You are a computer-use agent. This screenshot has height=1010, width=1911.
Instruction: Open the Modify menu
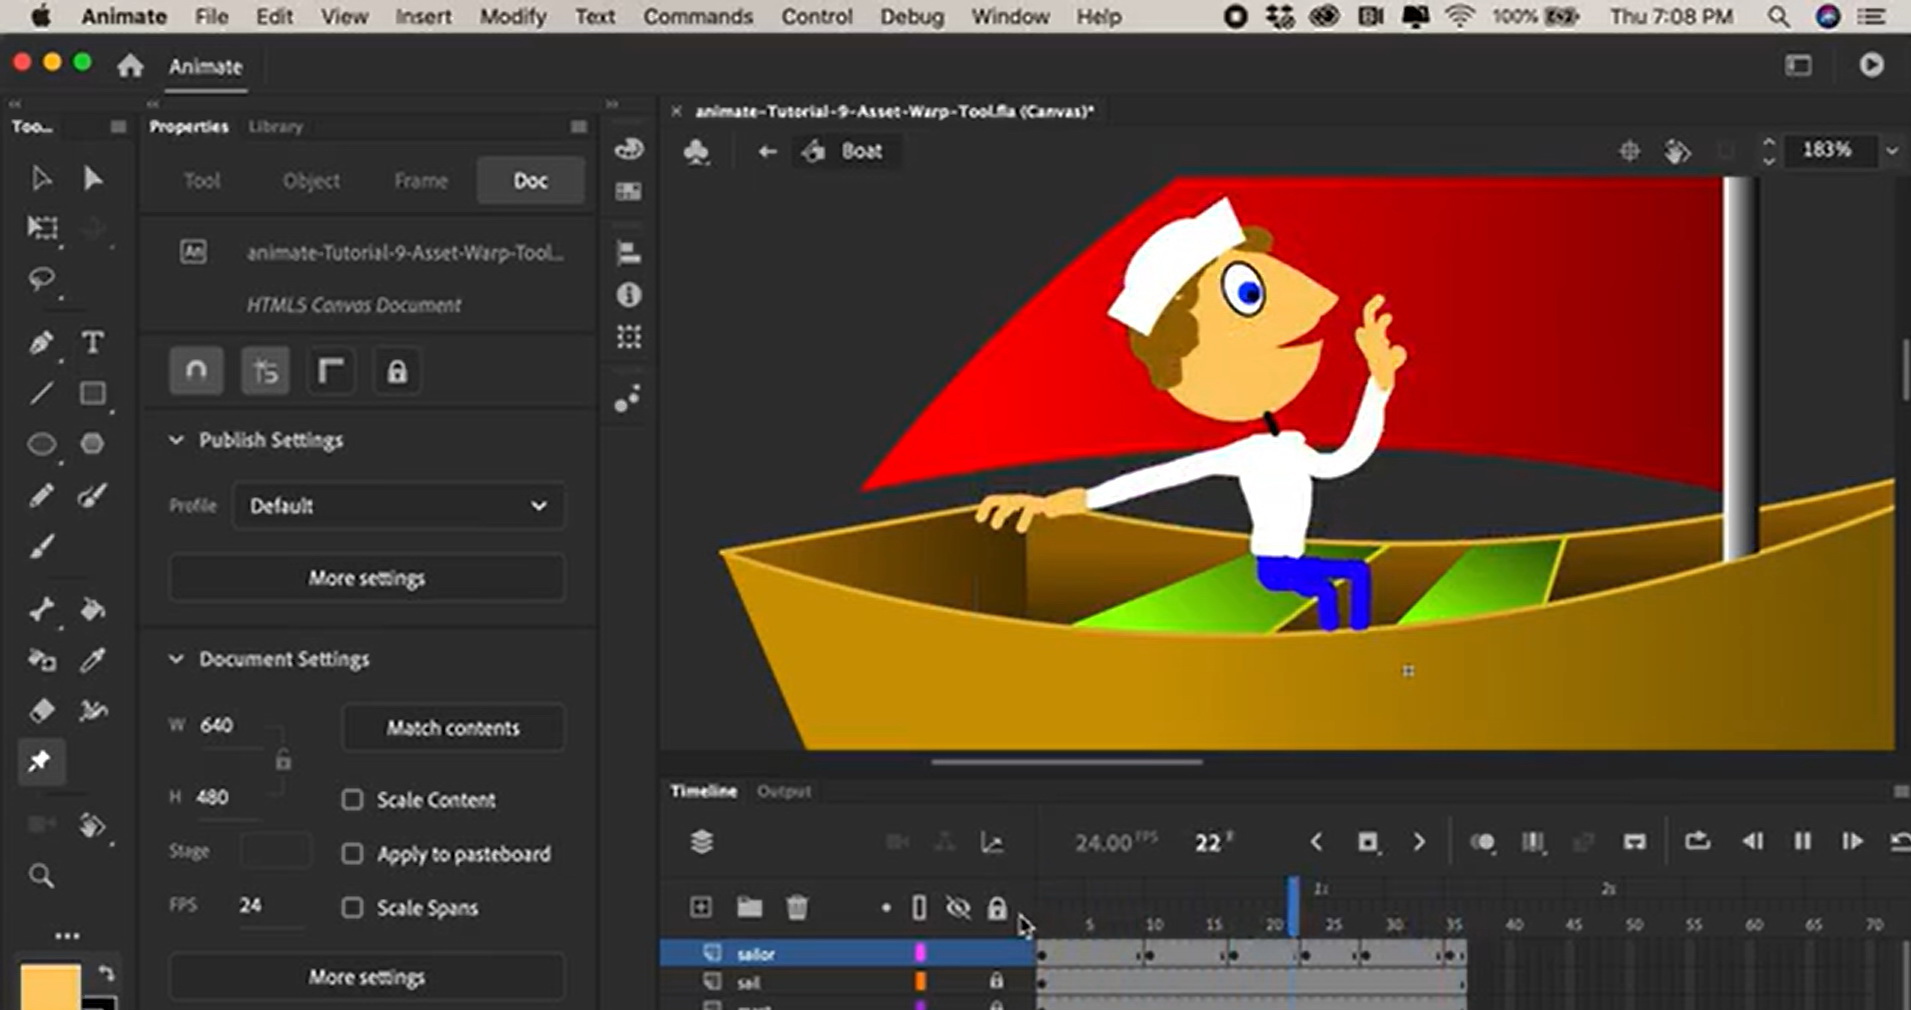512,17
